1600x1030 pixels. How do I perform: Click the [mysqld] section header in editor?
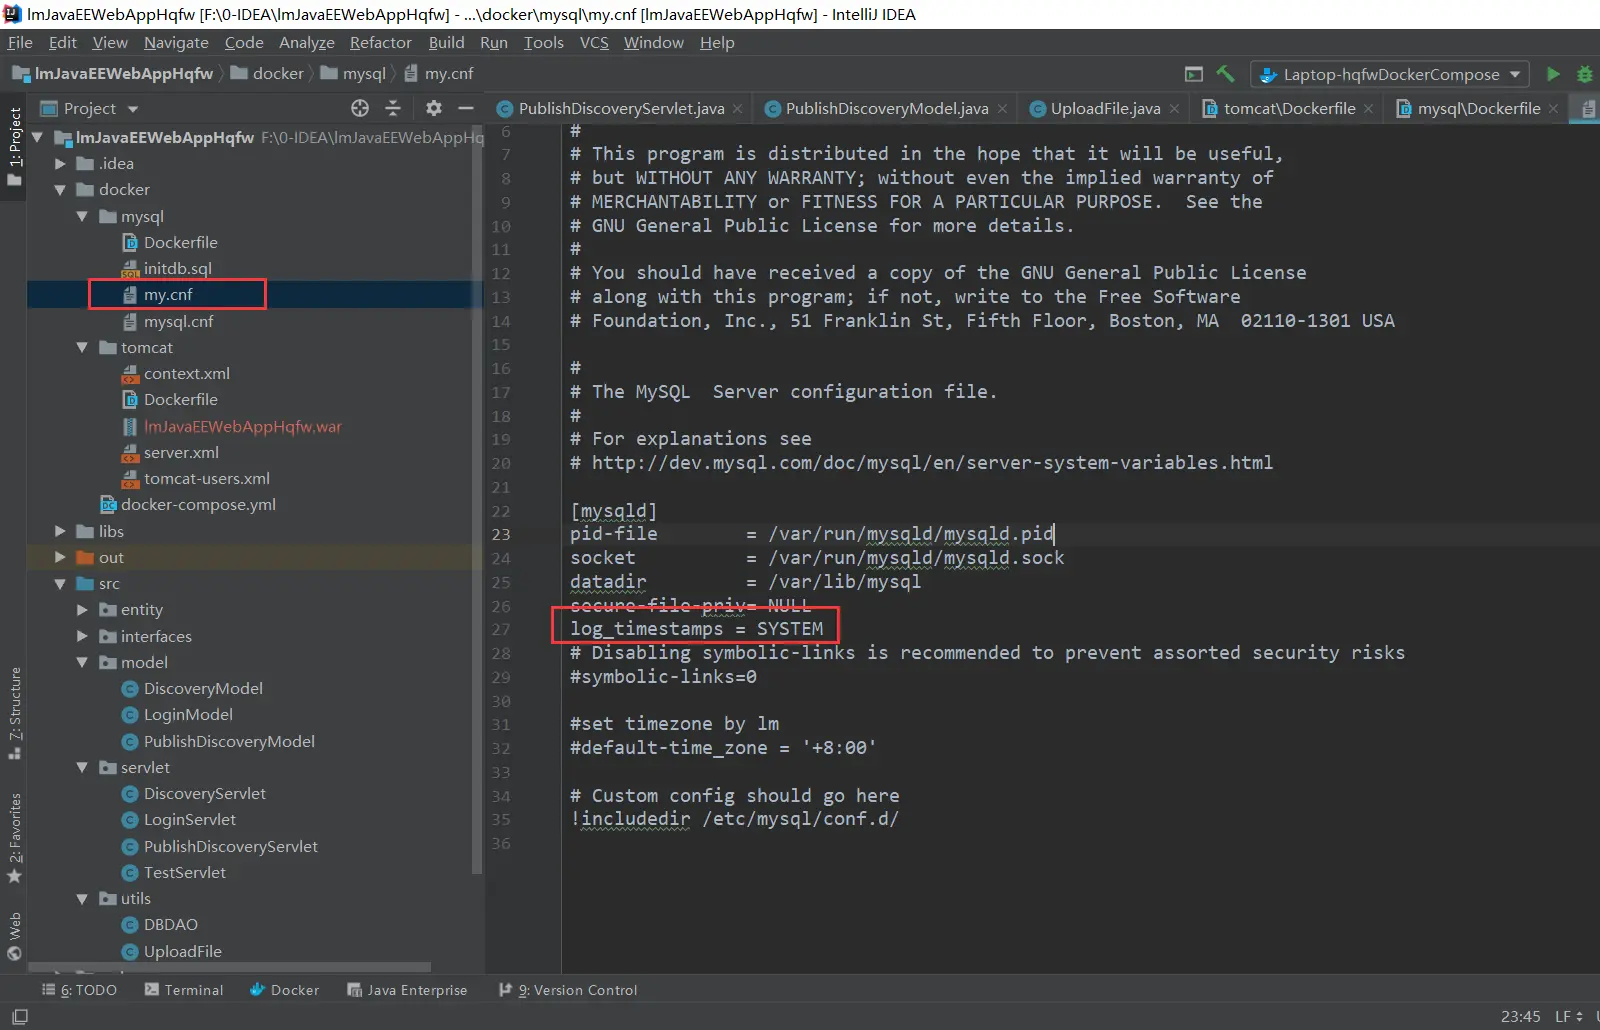coord(613,511)
